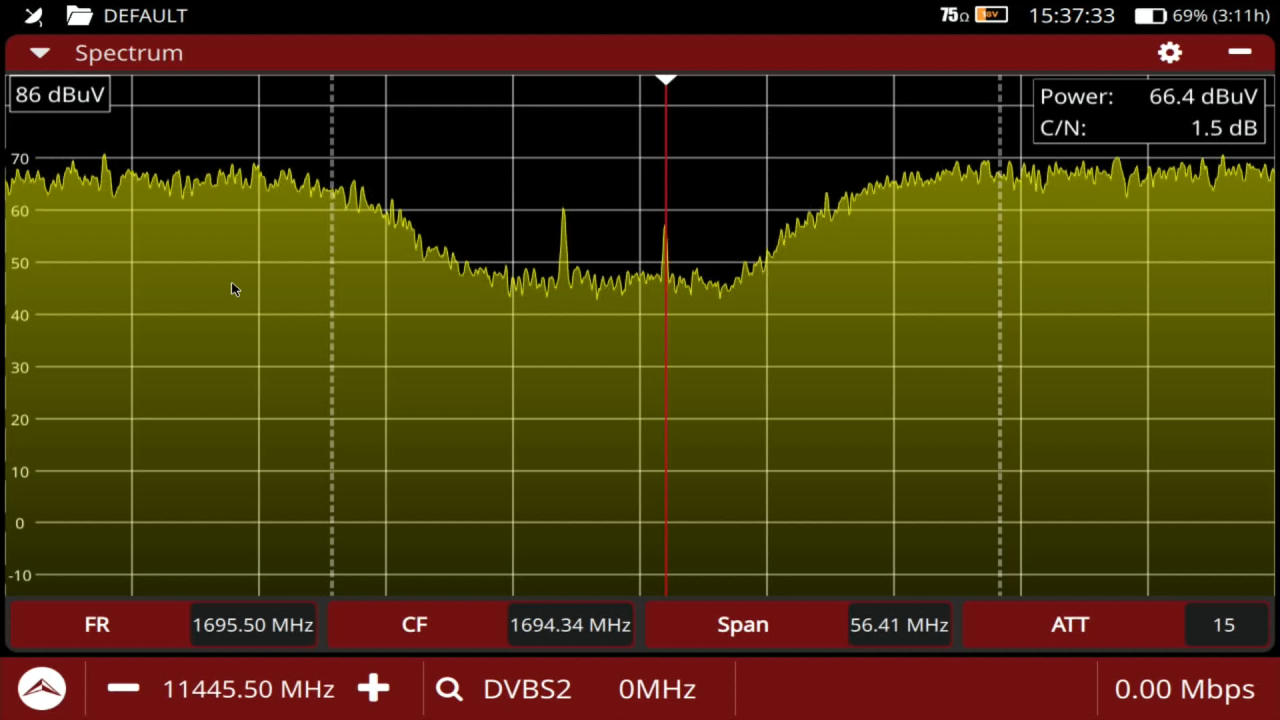The image size is (1280, 720).
Task: Click the white triangle marker atop red cursor
Action: click(666, 79)
